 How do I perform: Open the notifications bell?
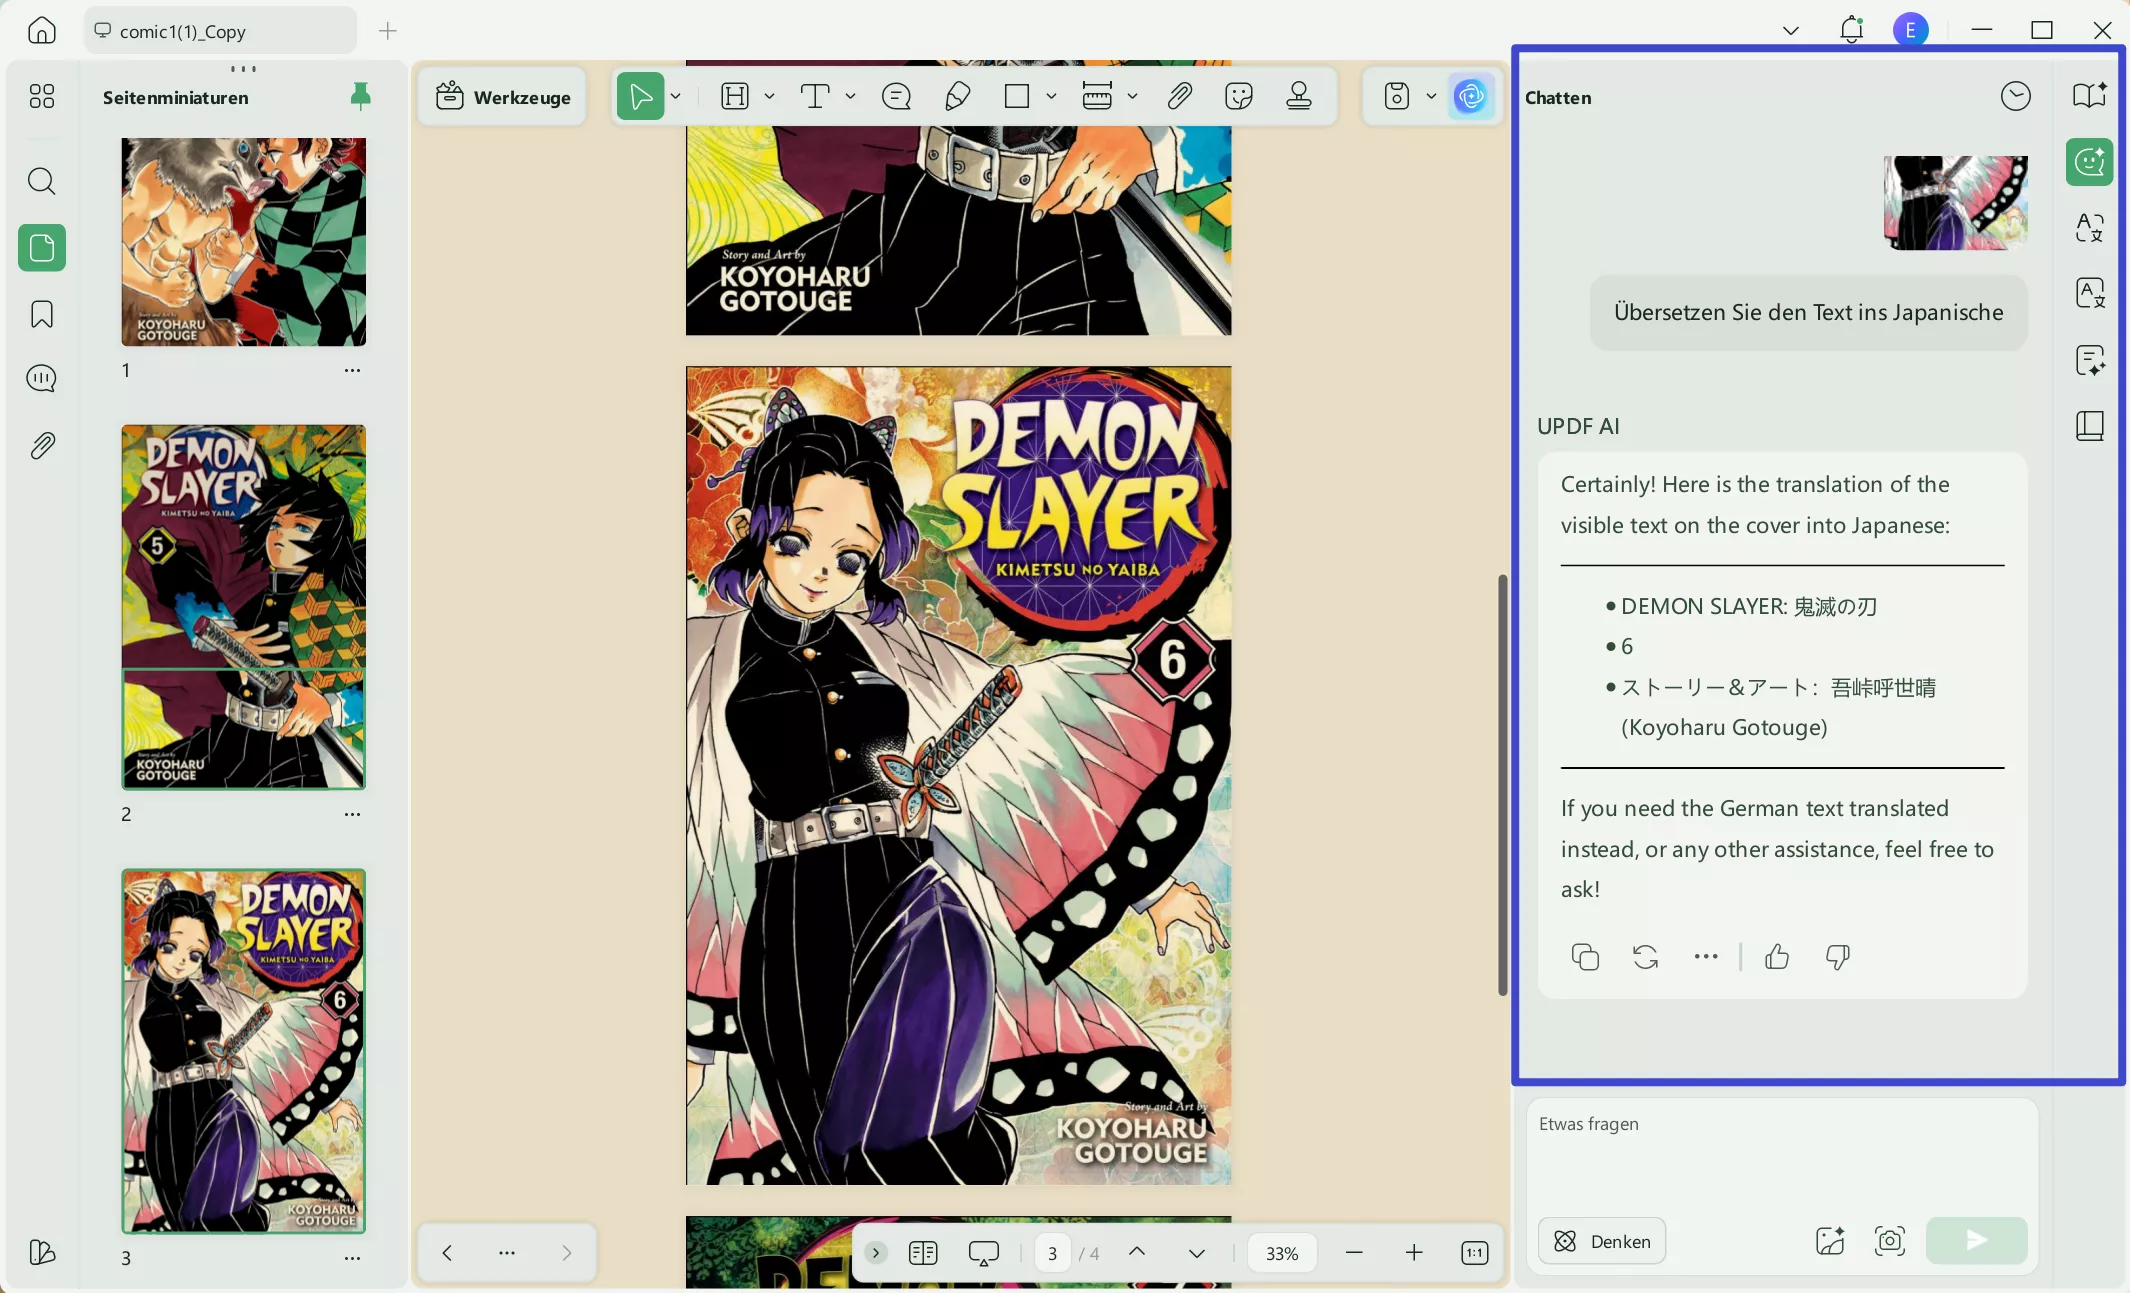[1852, 29]
